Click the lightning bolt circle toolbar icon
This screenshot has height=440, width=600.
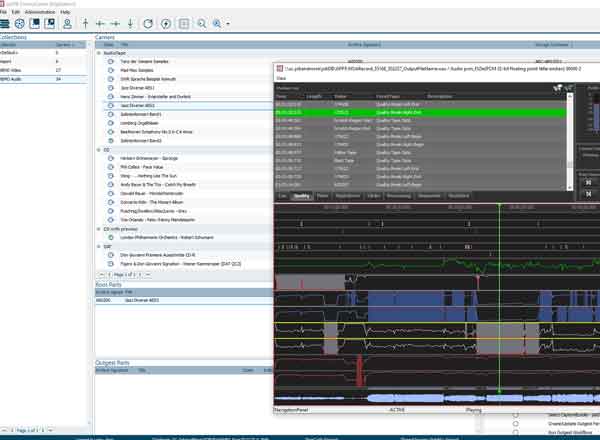166,24
